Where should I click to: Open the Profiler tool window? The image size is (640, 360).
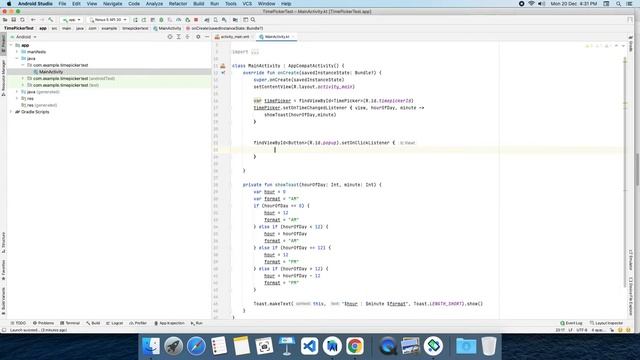click(138, 323)
